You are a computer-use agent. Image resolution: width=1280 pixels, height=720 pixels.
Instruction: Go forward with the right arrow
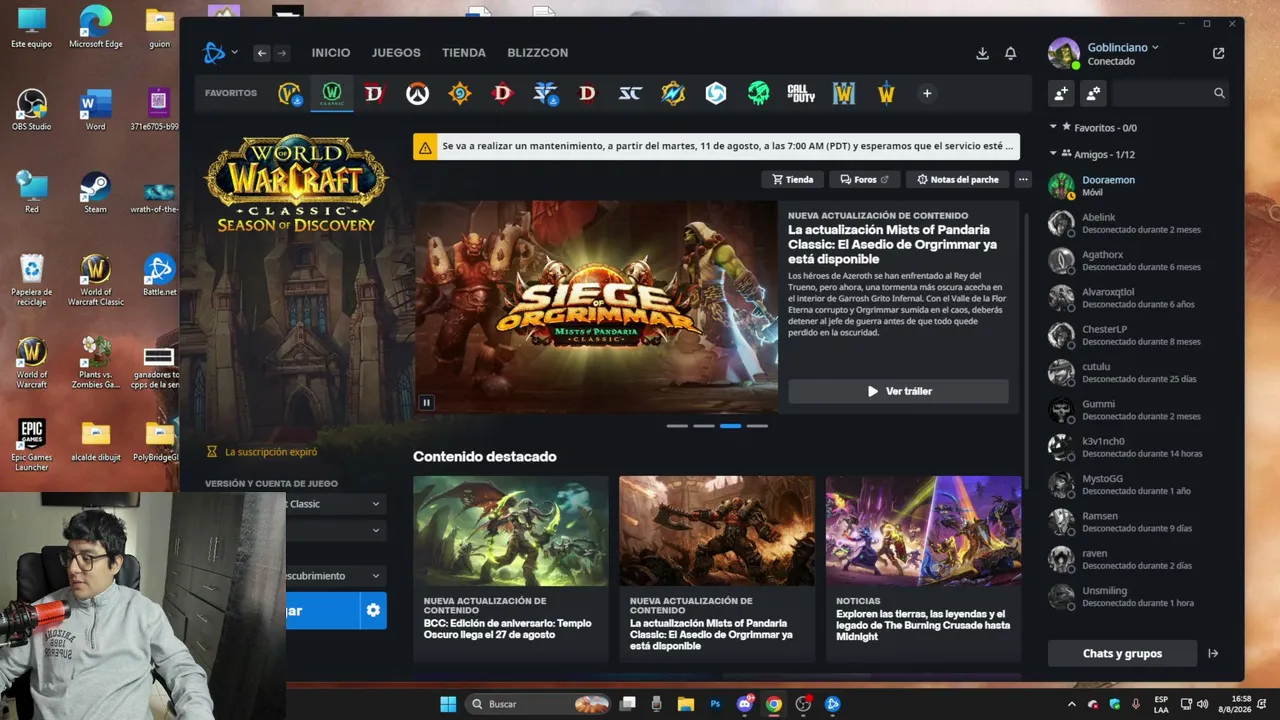[282, 53]
